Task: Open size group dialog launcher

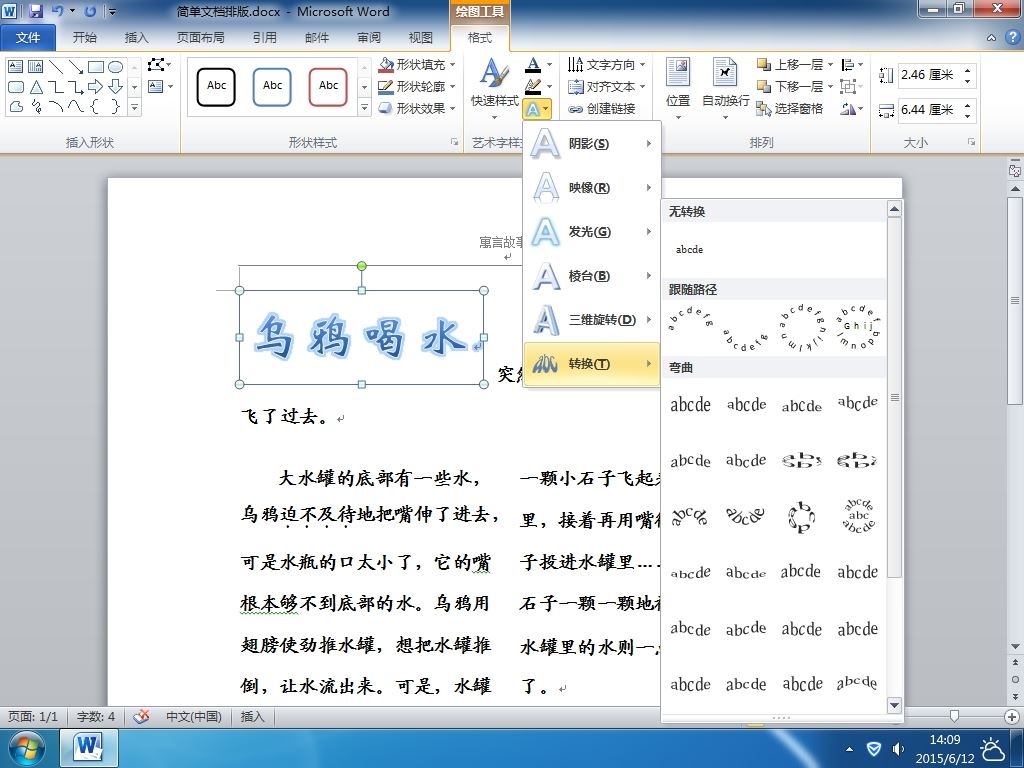Action: (972, 142)
